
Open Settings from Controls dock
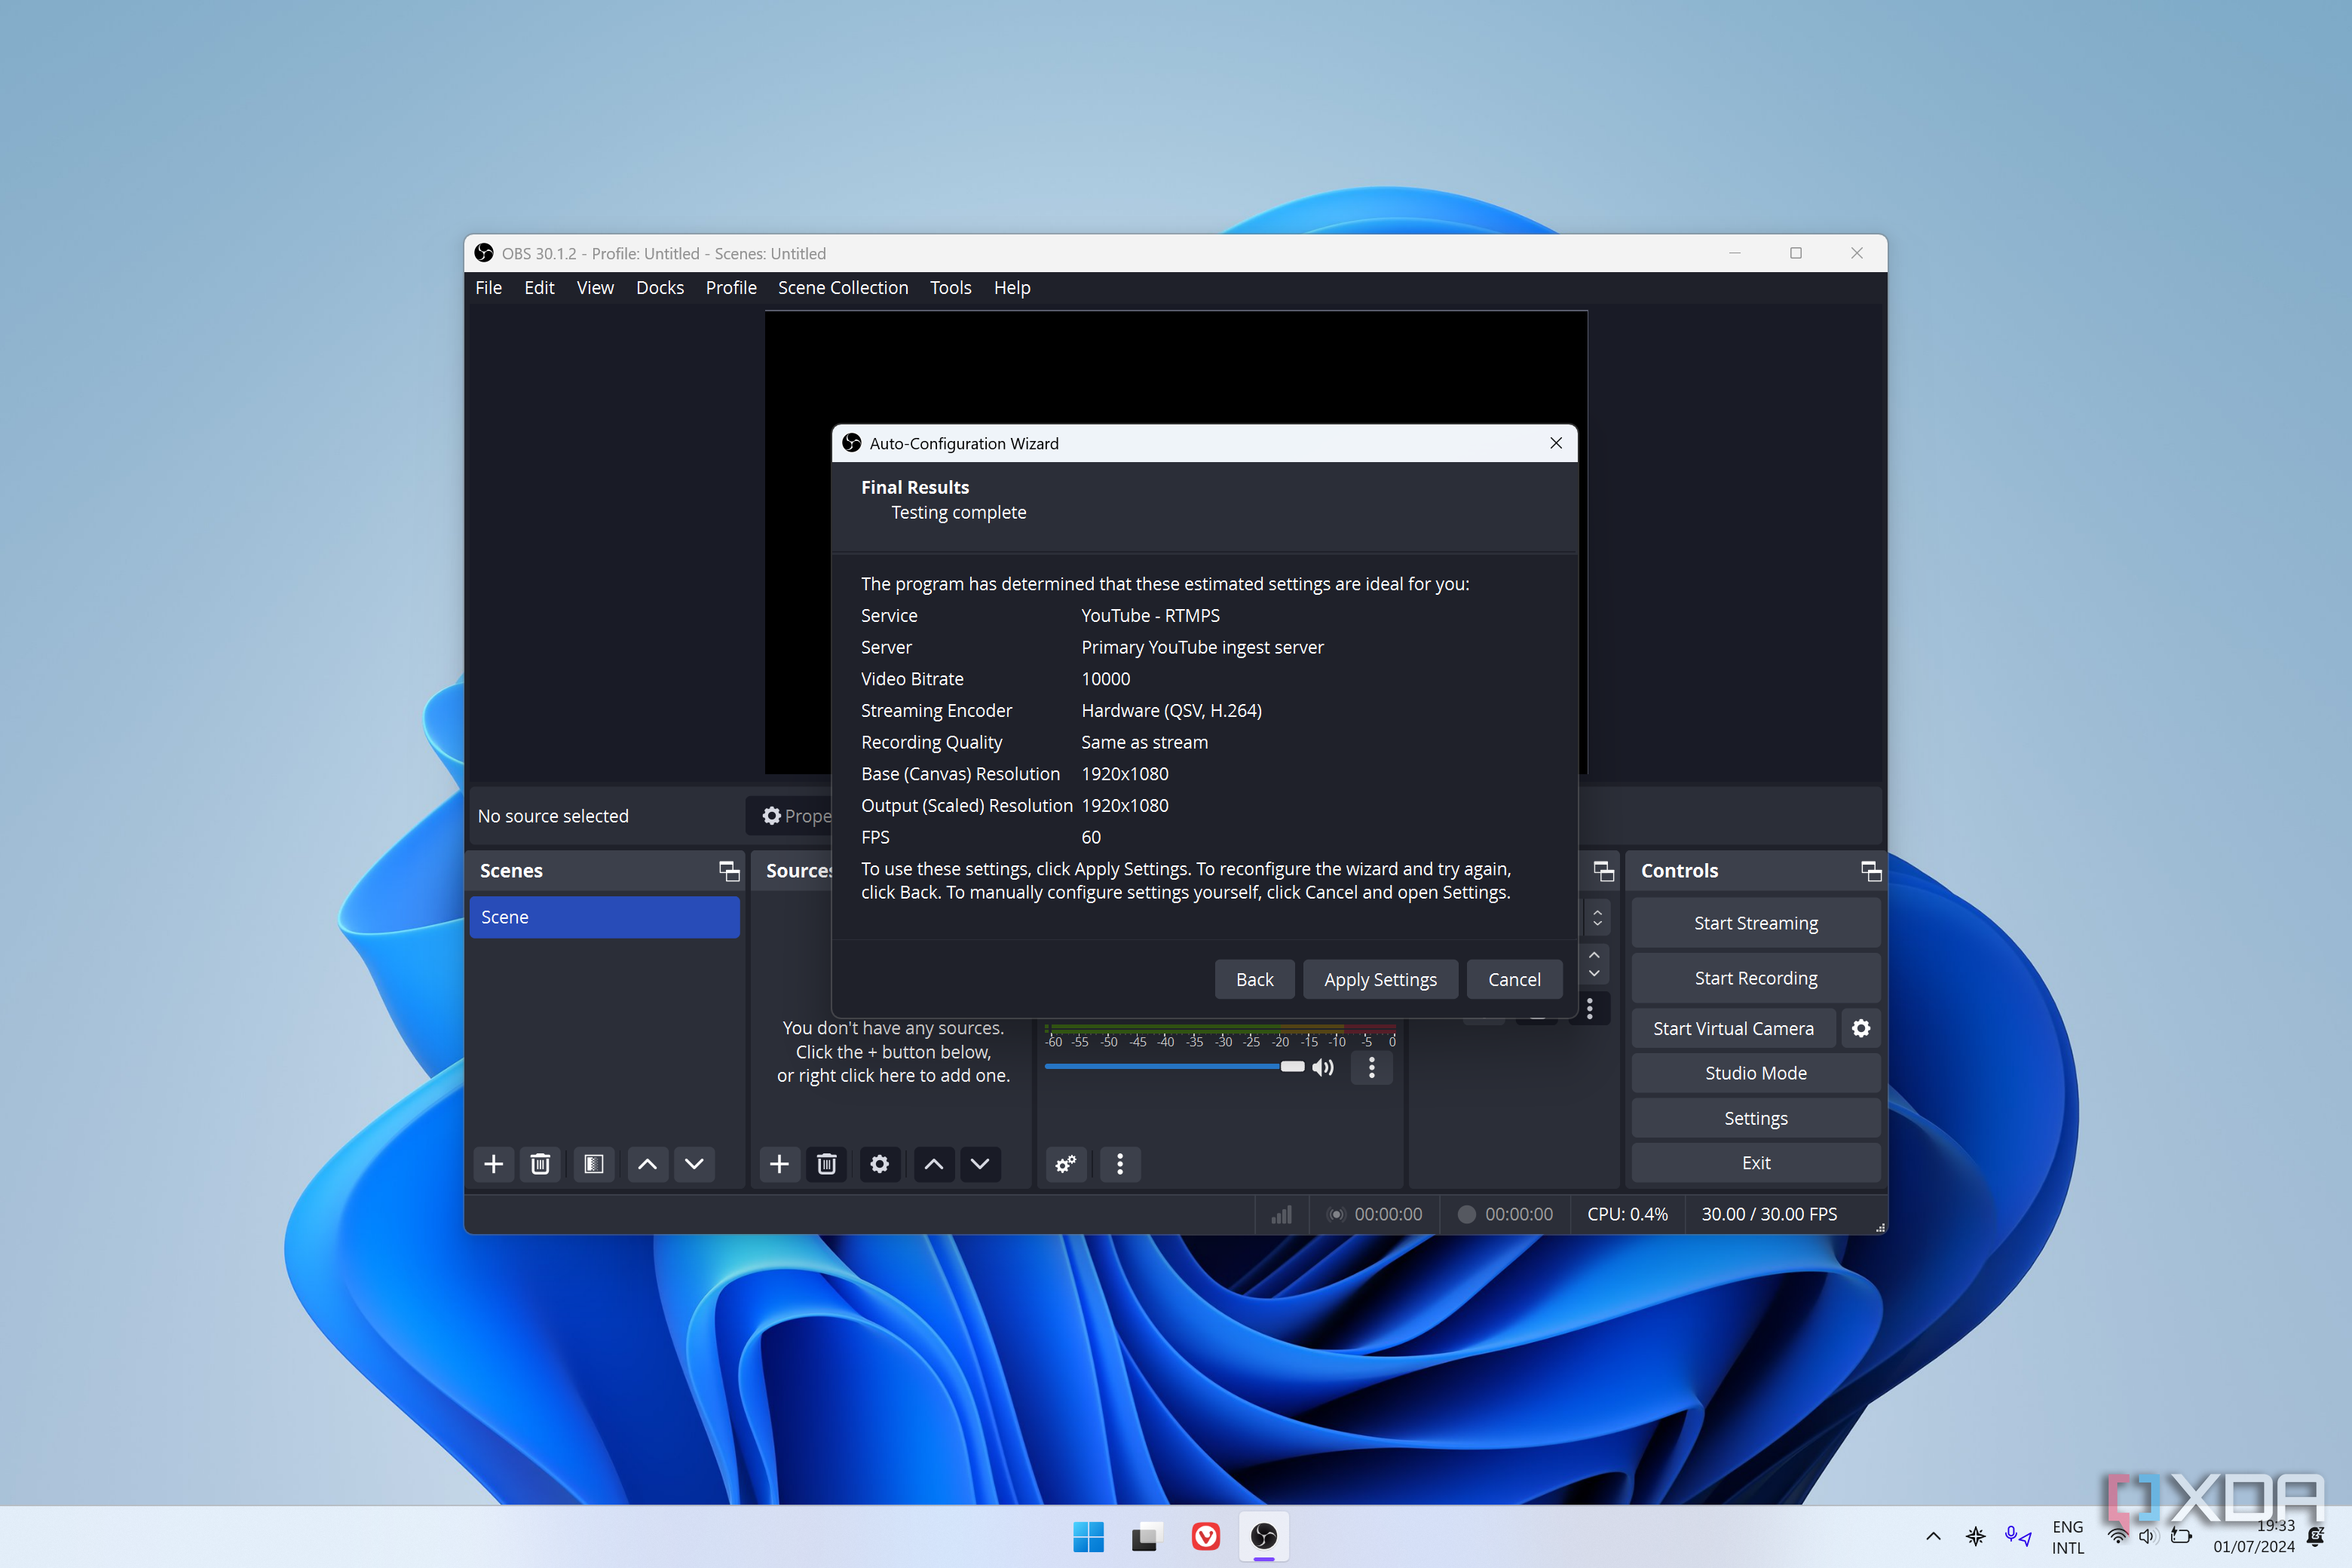[x=1756, y=1118]
